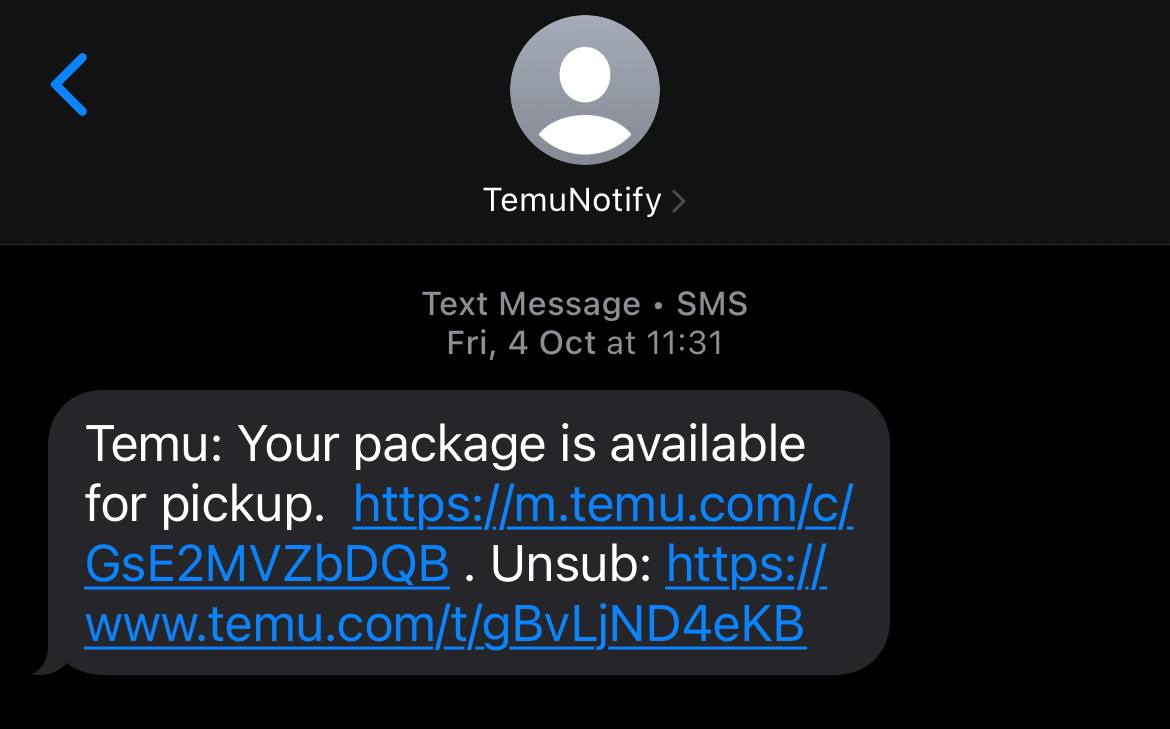The image size is (1170, 729).
Task: Tap the blue back chevron
Action: coord(69,85)
